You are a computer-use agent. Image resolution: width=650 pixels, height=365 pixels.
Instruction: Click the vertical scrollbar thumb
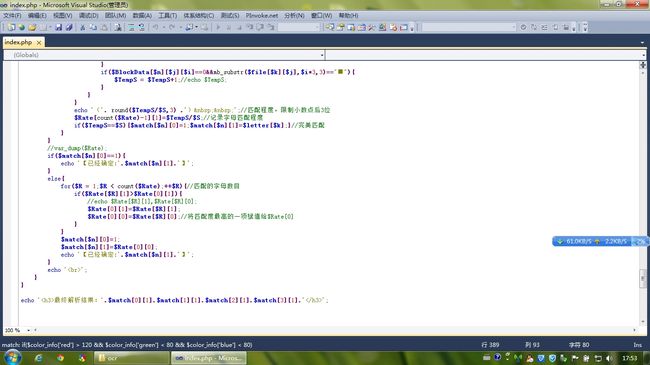pos(643,278)
